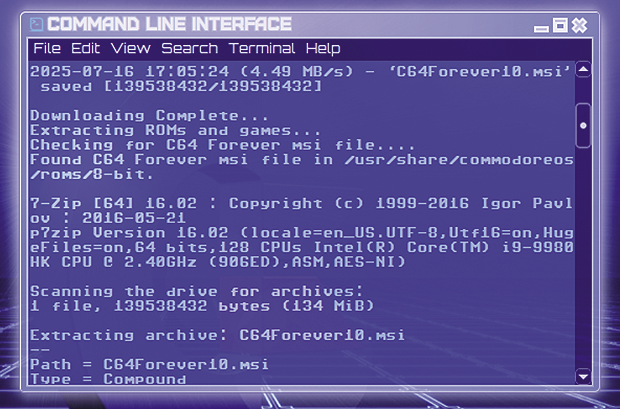The image size is (620, 409).
Task: Open the Edit menu
Action: pyautogui.click(x=85, y=49)
